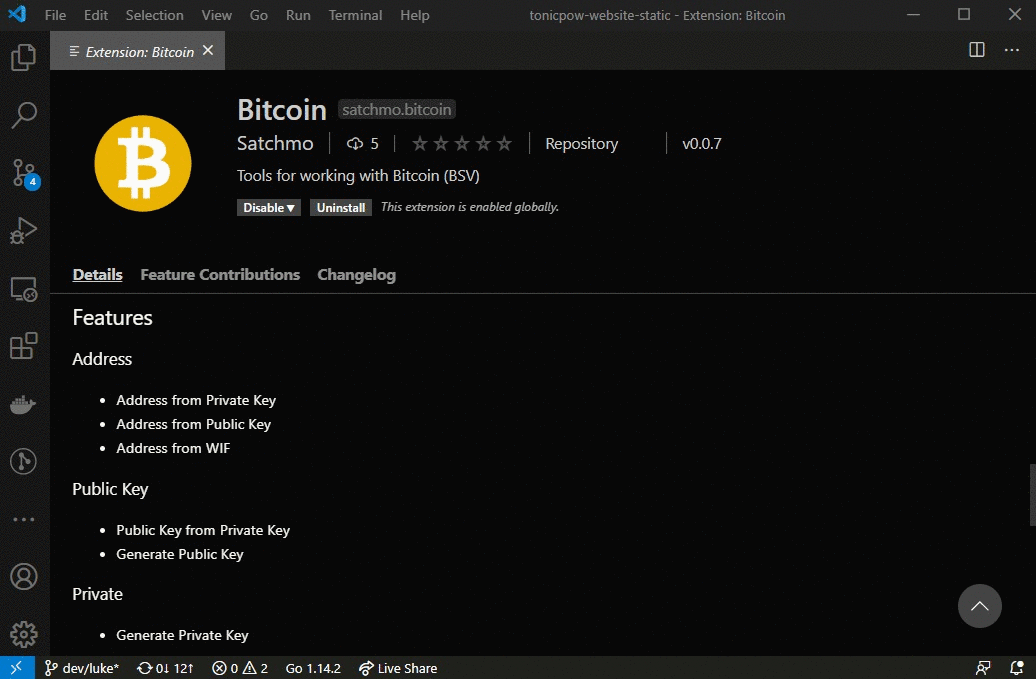Click the Satchmo publisher name

click(275, 143)
